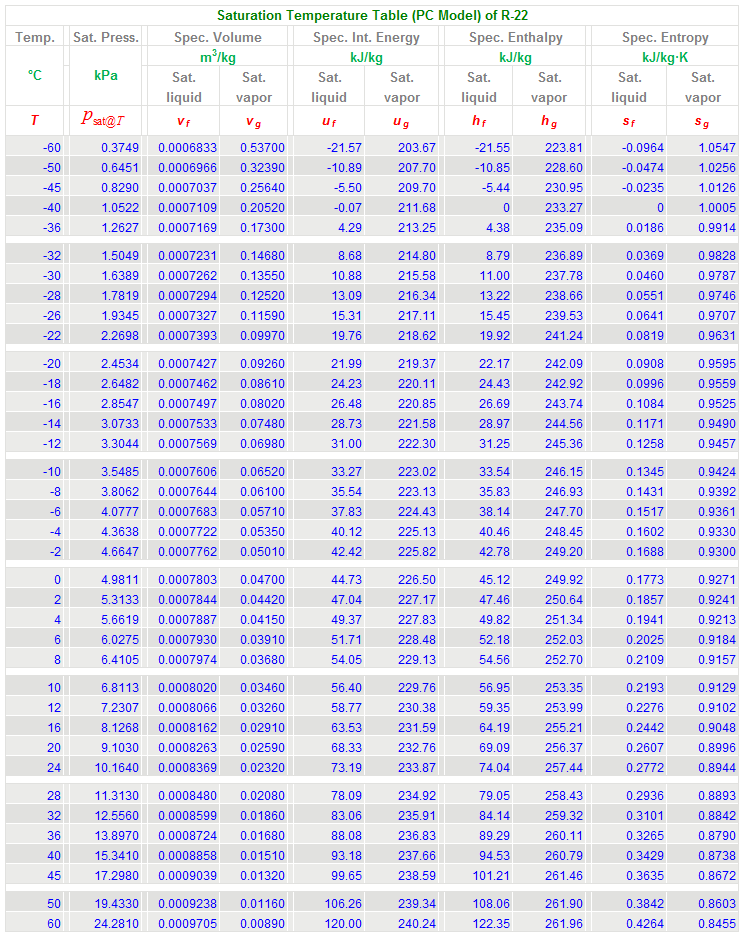The image size is (744, 937).
Task: Select uf value 120.00
Action: coord(344,924)
